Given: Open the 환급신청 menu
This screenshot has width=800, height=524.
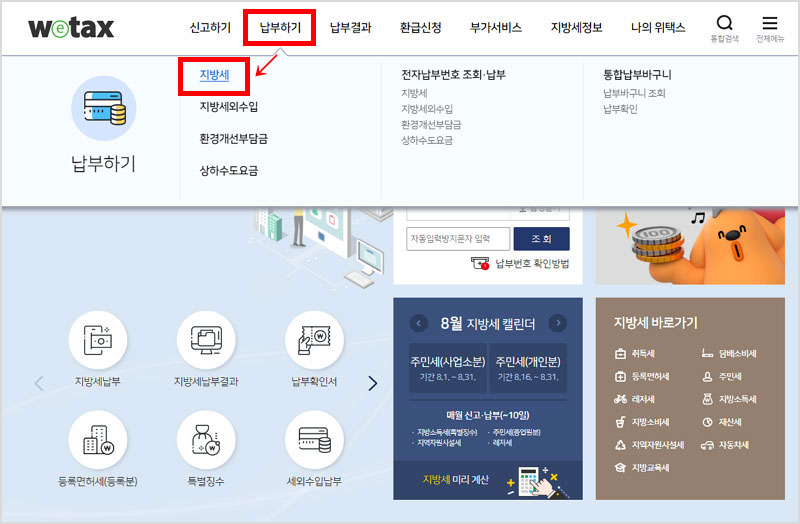Looking at the screenshot, I should click(x=420, y=28).
